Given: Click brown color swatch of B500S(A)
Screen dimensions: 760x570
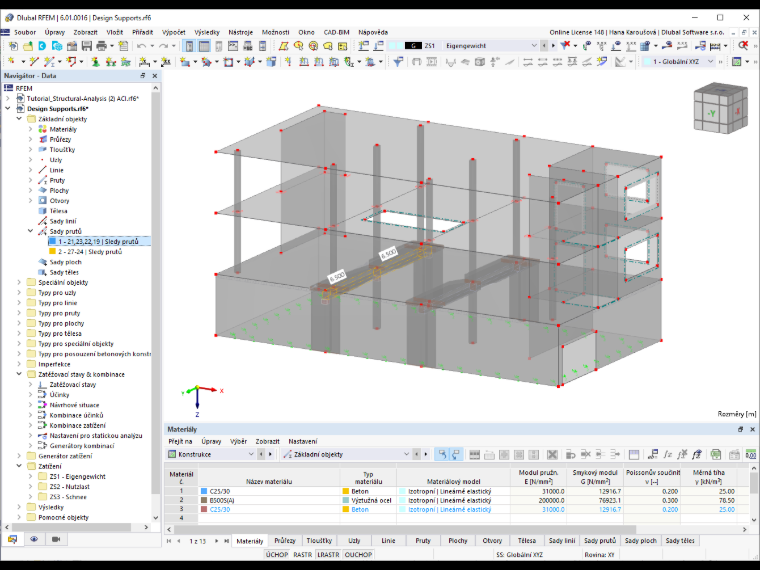Looking at the screenshot, I should tap(204, 500).
